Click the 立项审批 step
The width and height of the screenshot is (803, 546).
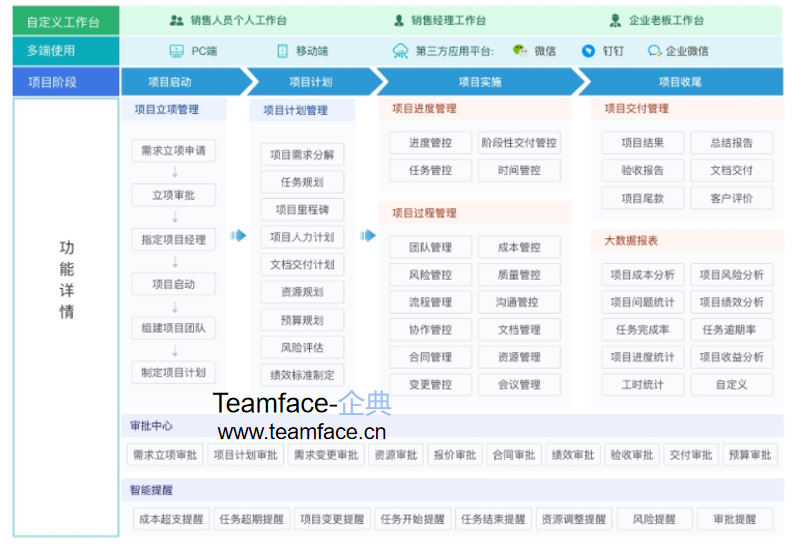(174, 195)
